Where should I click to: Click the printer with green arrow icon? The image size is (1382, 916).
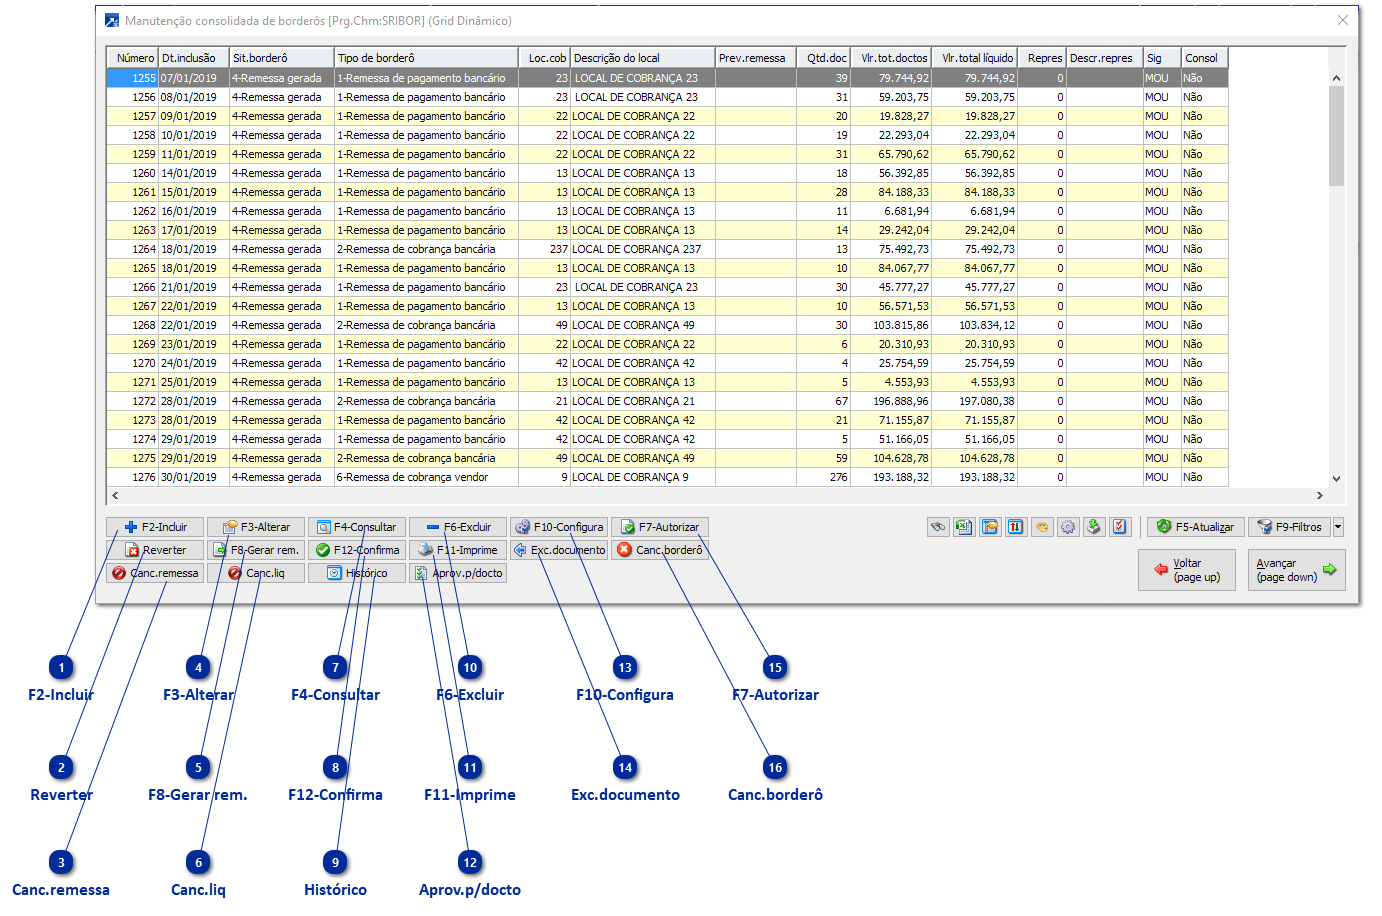(1094, 527)
